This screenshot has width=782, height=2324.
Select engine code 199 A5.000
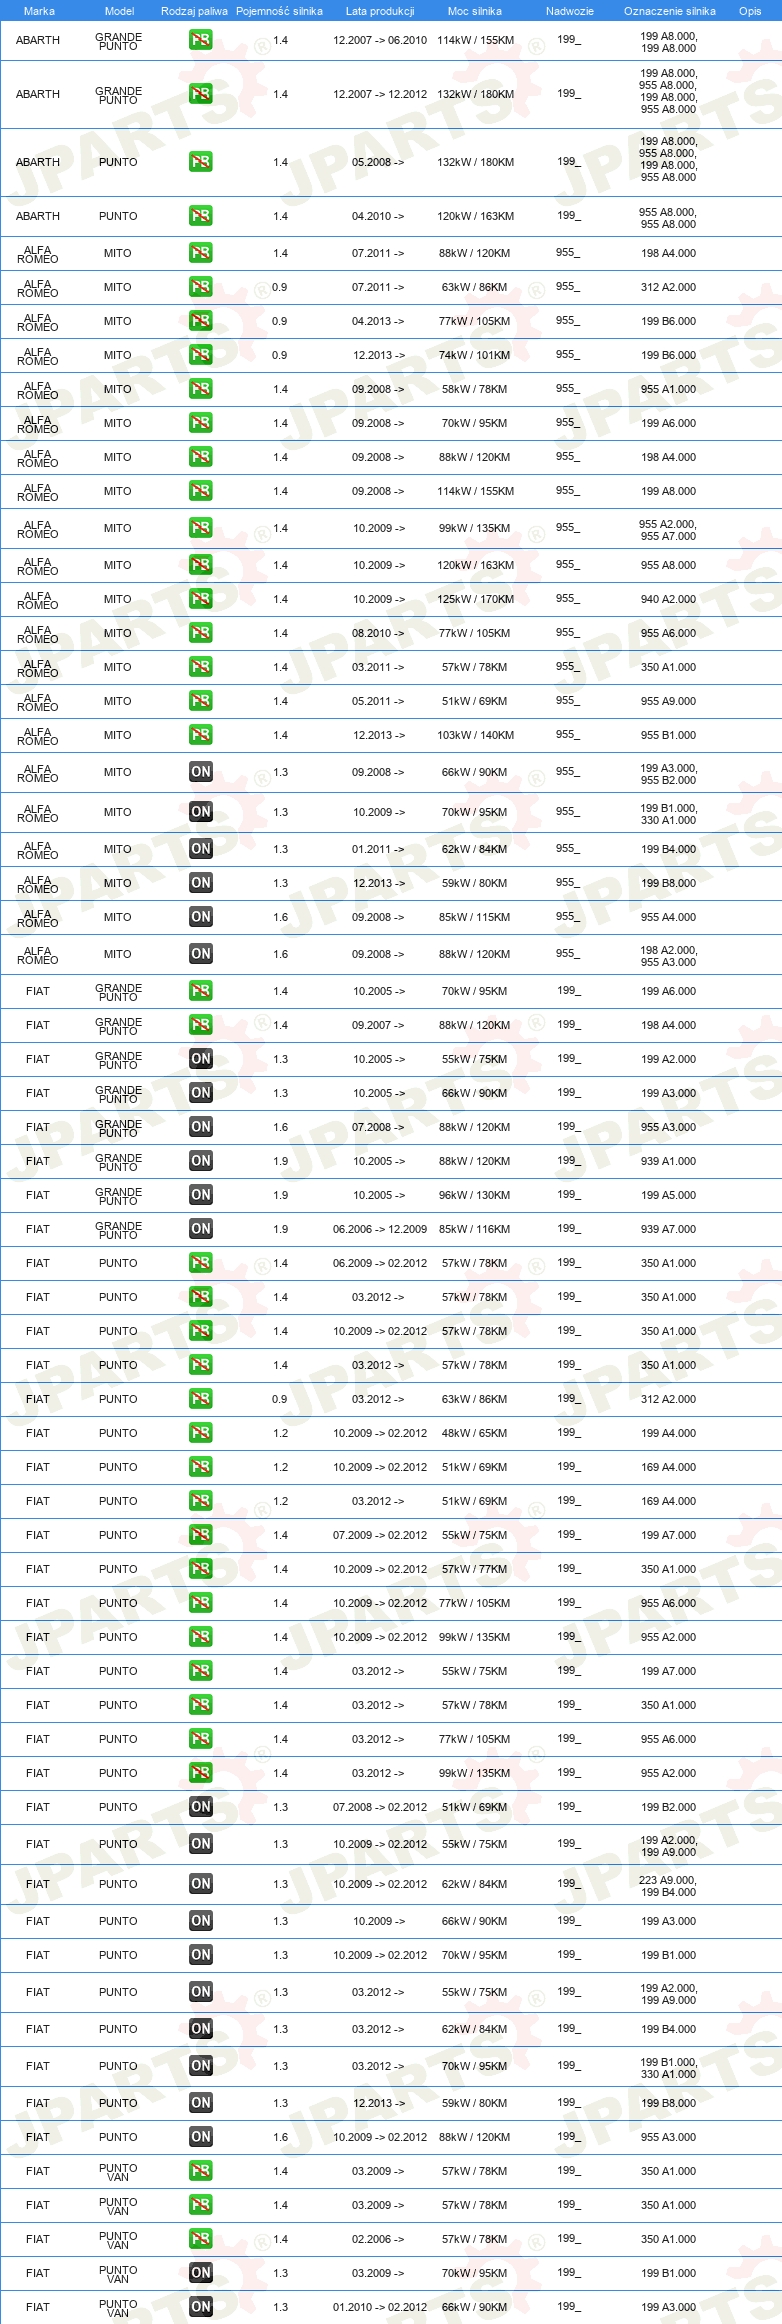[668, 1195]
